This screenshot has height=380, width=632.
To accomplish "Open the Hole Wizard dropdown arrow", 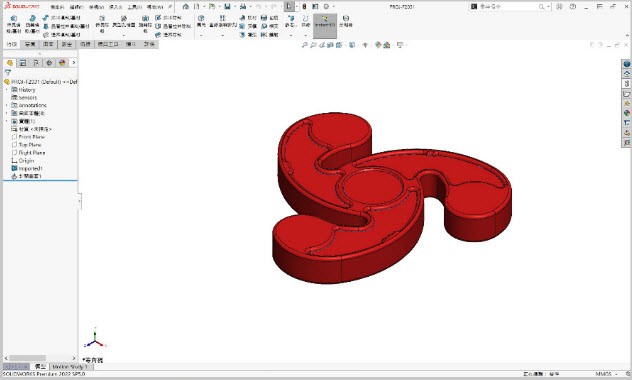I will pos(124,35).
